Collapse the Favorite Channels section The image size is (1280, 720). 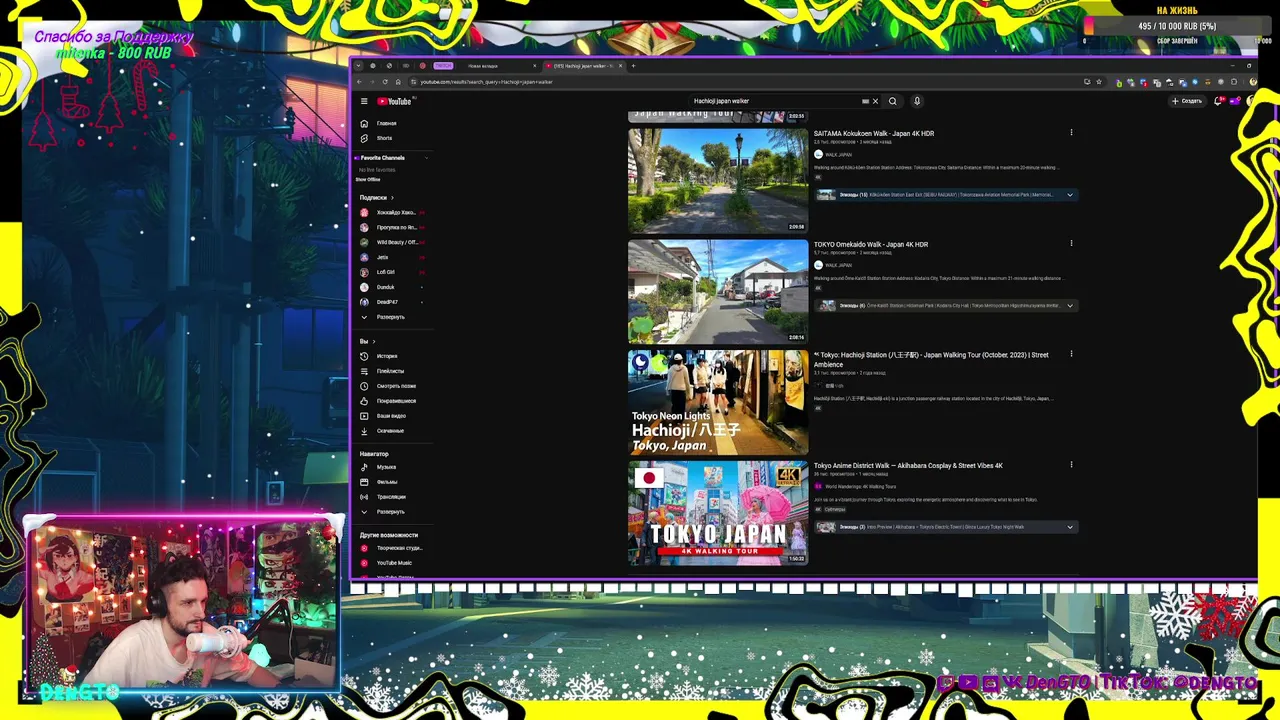426,158
